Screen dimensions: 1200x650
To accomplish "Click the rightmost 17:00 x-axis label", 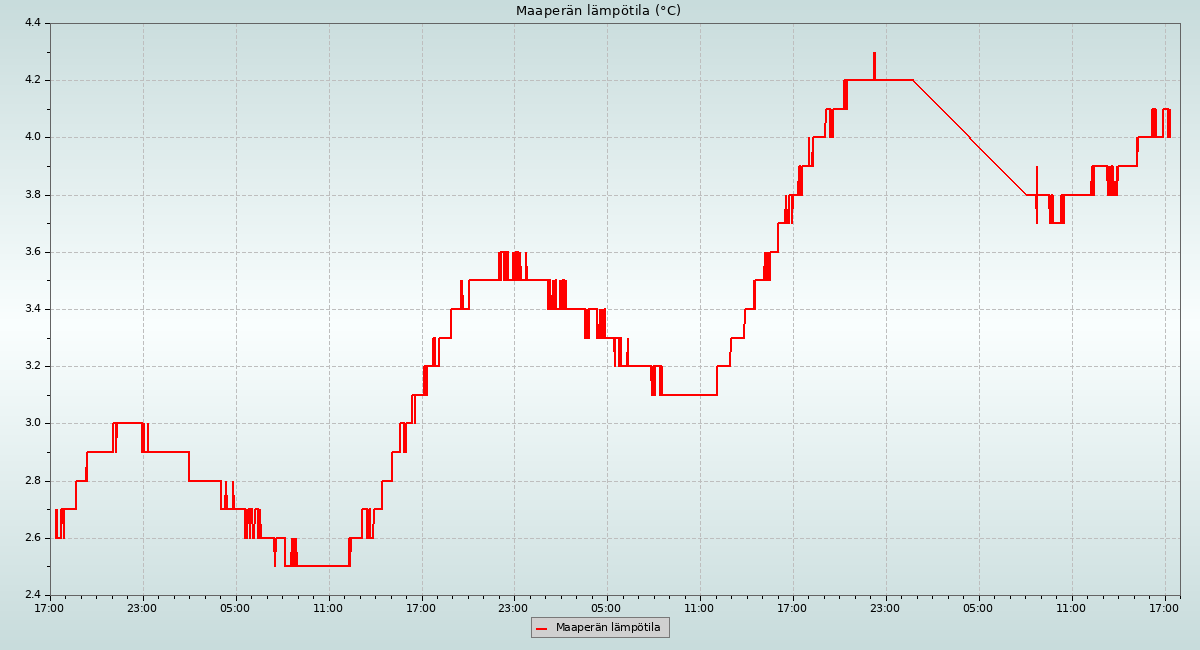I will (x=1165, y=607).
